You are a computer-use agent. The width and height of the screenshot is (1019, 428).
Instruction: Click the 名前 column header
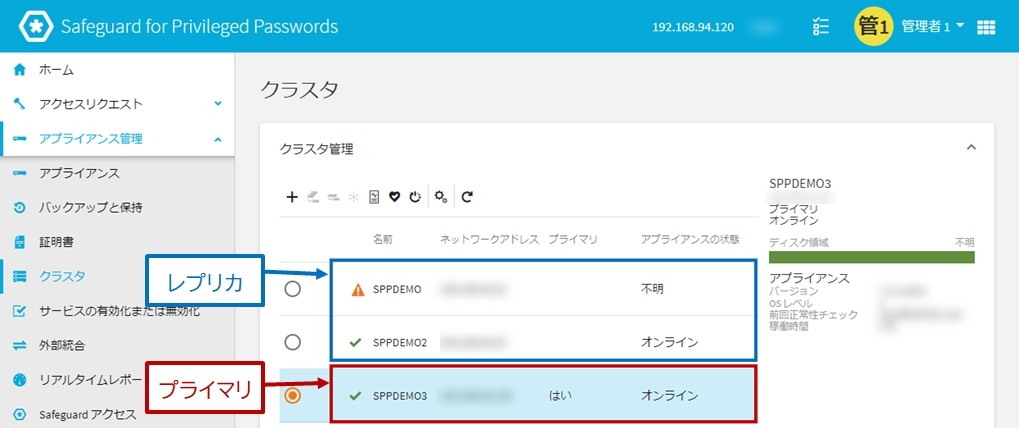[x=383, y=239]
